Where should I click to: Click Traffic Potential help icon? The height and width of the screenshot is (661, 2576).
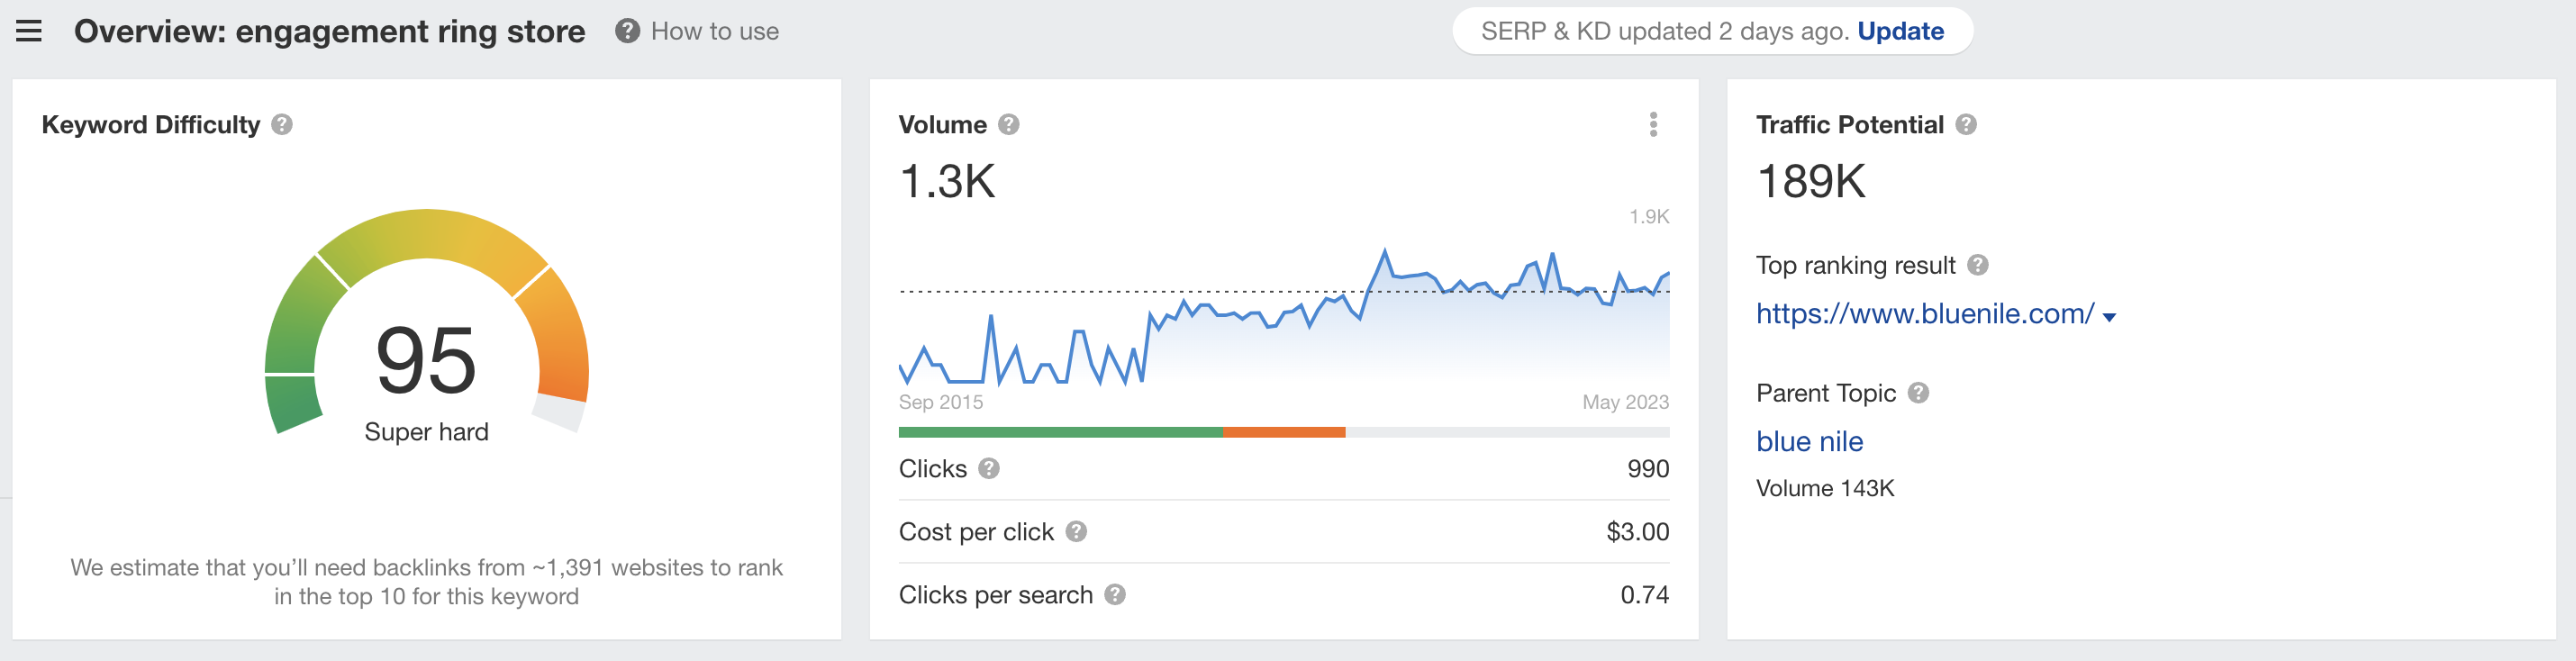(x=1965, y=125)
